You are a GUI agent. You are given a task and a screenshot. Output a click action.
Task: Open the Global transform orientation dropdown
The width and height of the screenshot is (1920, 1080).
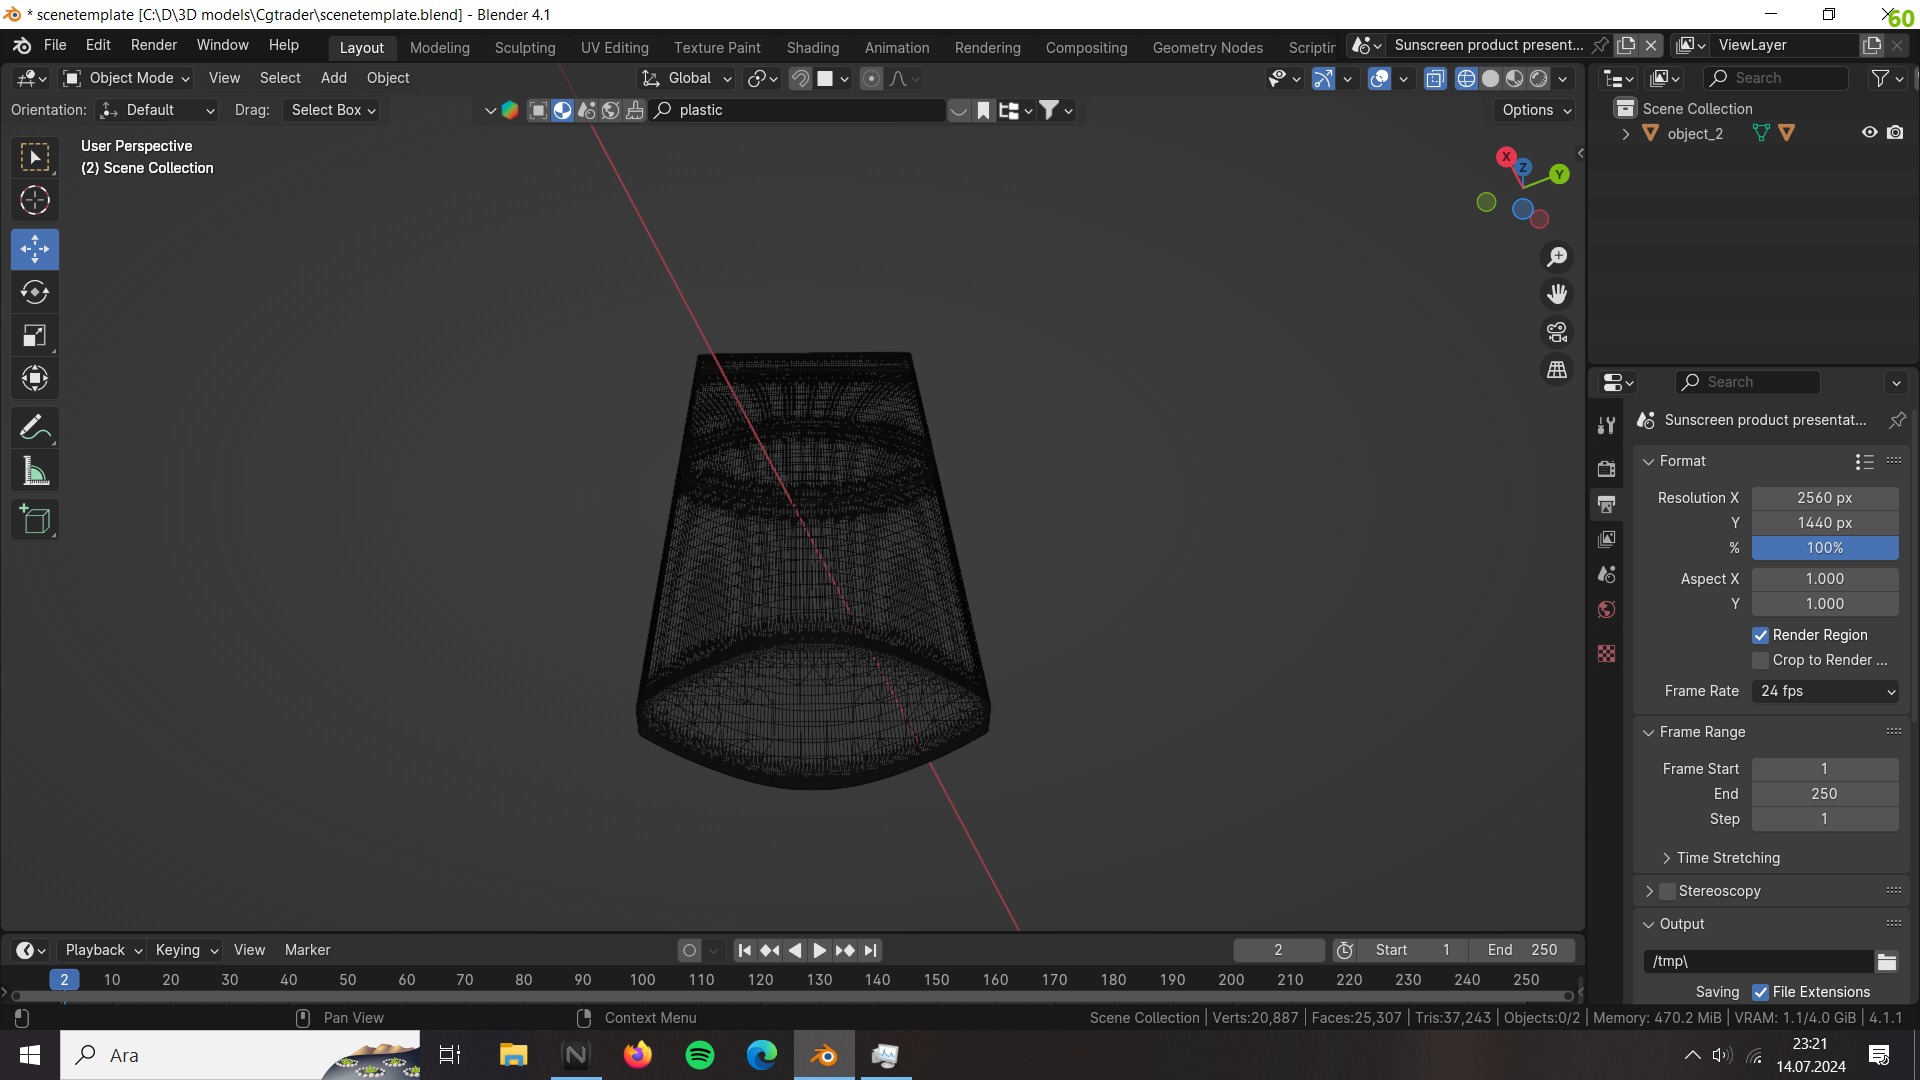pos(686,78)
